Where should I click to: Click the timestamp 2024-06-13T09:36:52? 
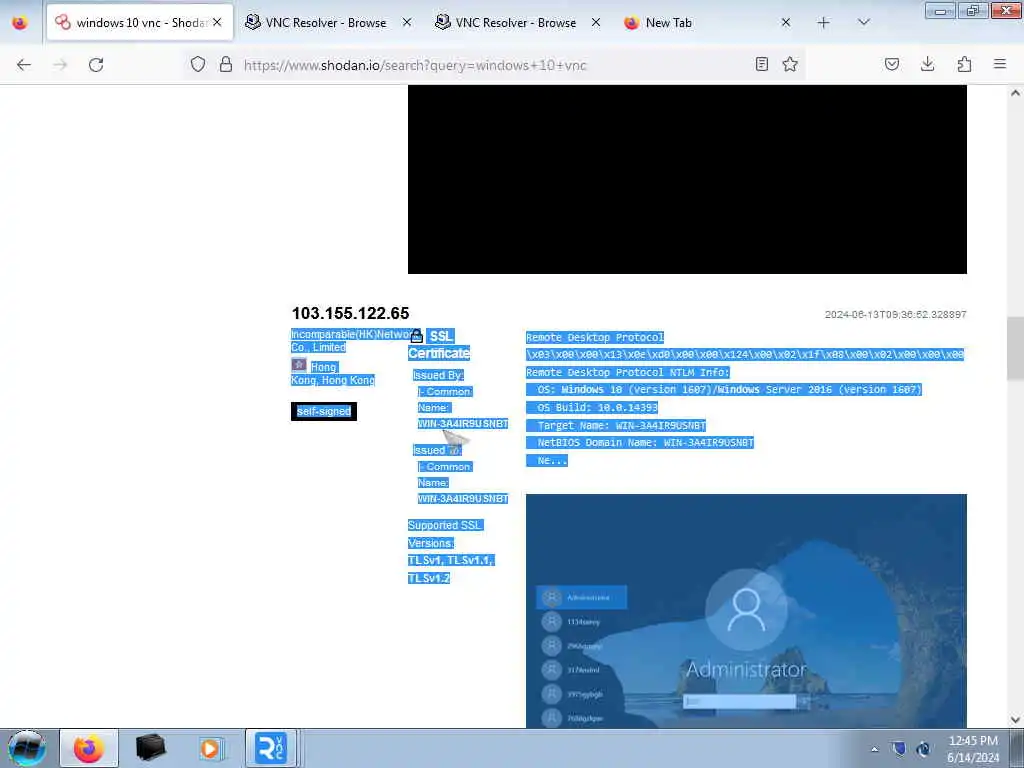click(895, 314)
